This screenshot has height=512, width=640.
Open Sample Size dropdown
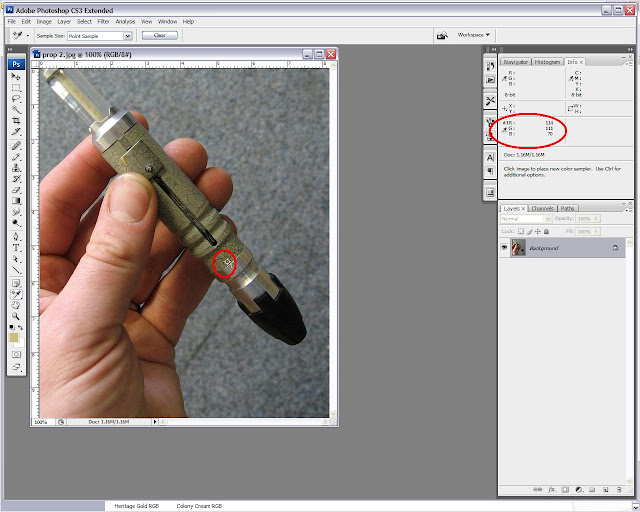128,36
